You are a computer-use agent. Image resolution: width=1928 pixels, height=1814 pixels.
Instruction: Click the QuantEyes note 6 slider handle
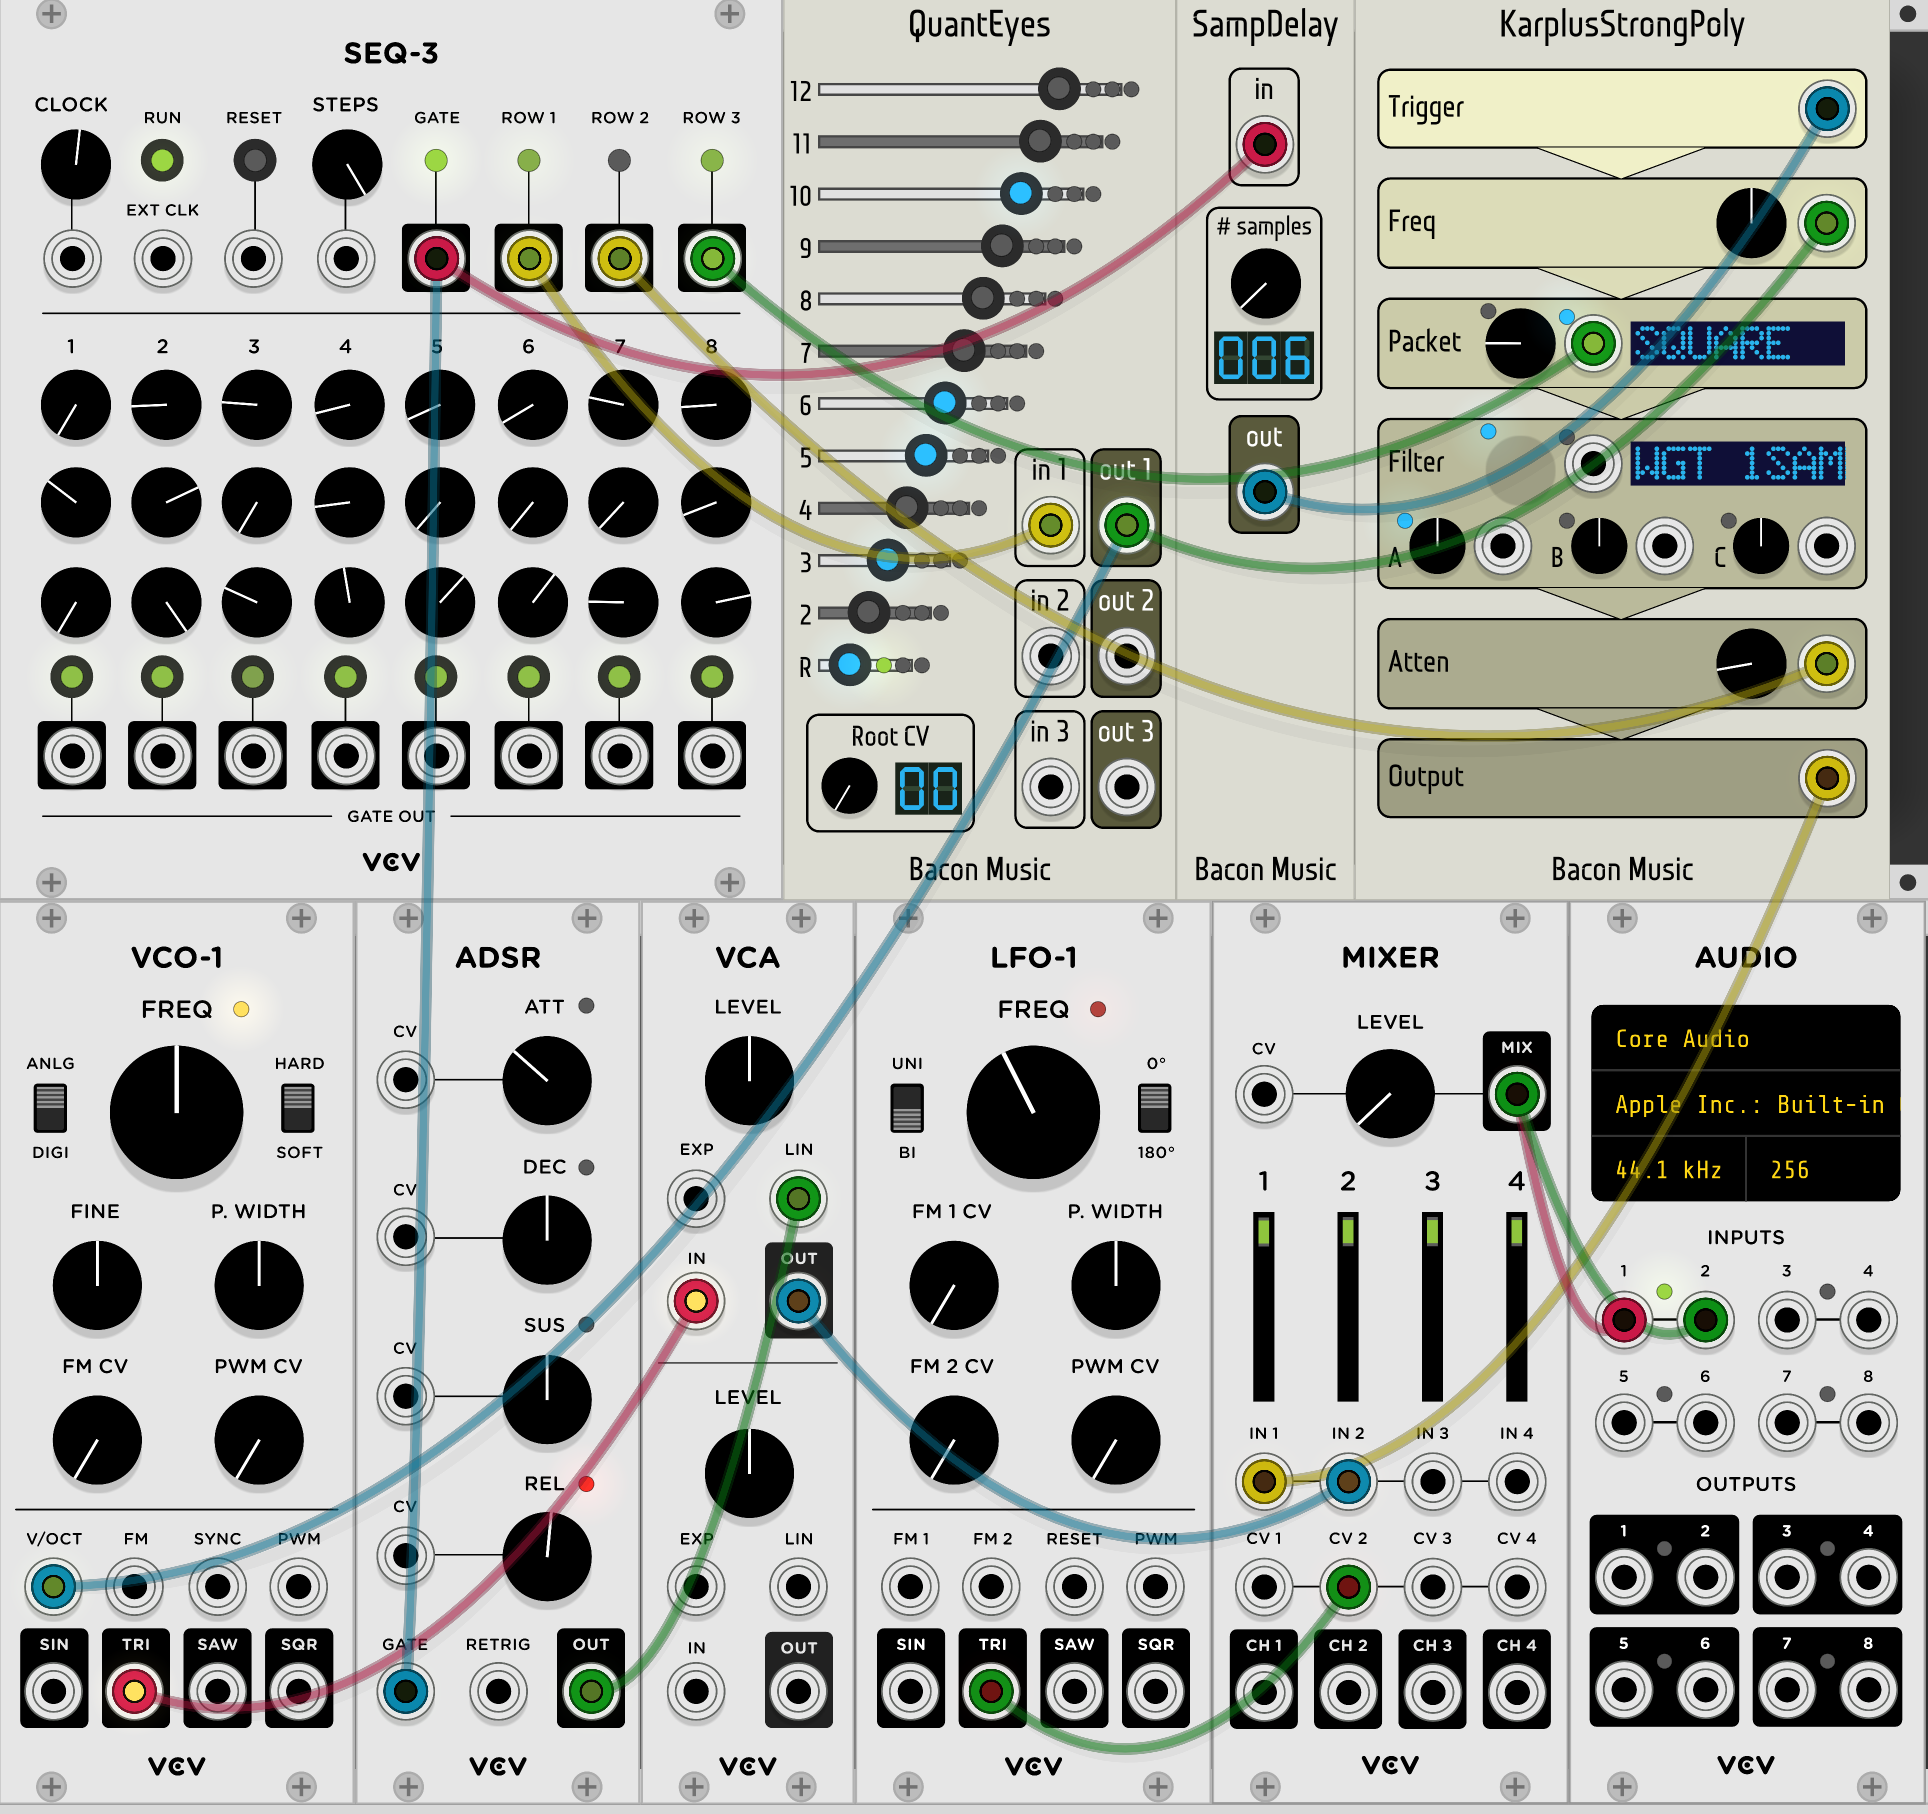[x=944, y=402]
